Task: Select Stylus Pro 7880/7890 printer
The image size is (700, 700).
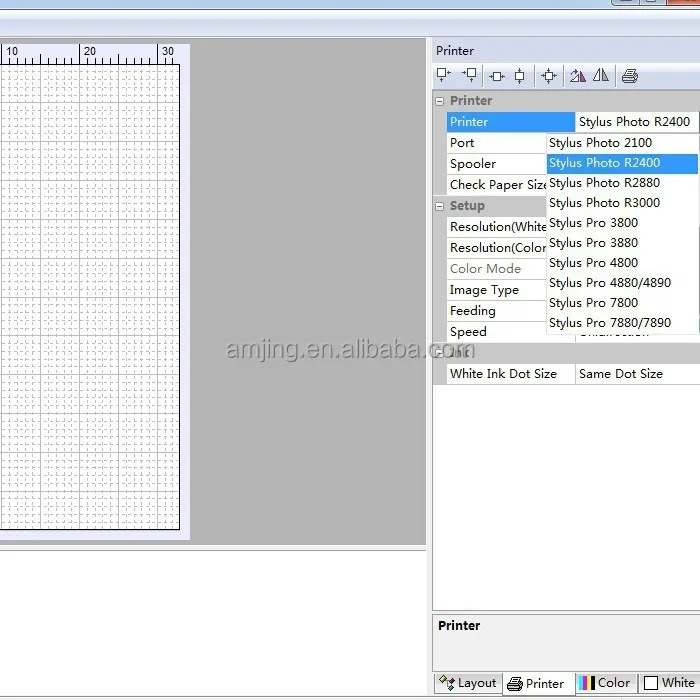Action: tap(622, 323)
